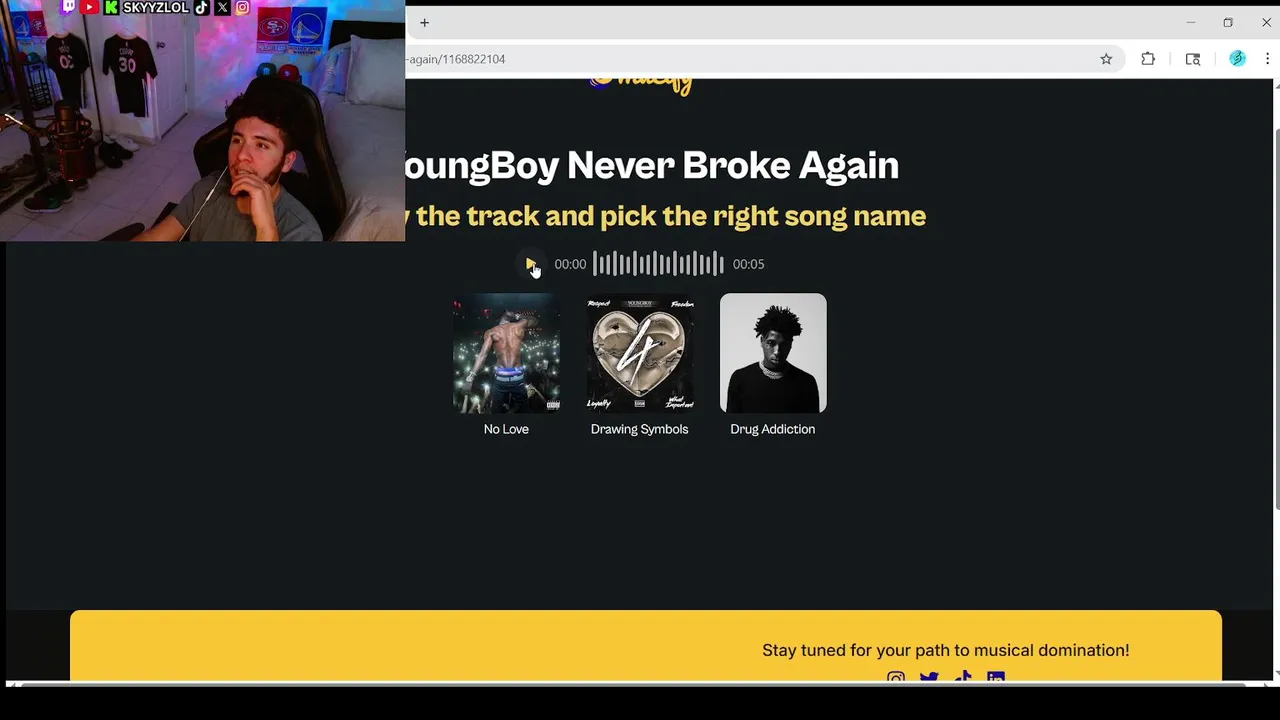Screen dimensions: 1280x720
Task: Open the browser Extensions puzzle icon
Action: point(1148,59)
